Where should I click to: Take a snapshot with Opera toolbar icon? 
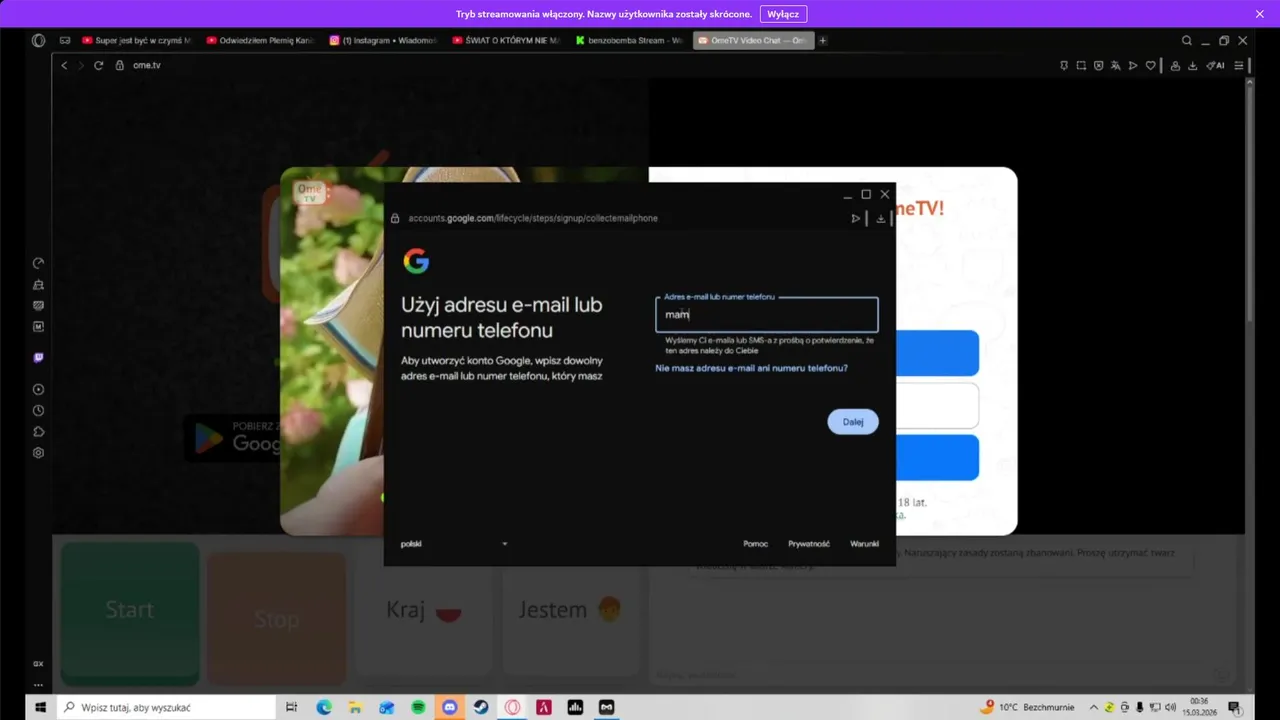(x=1081, y=65)
